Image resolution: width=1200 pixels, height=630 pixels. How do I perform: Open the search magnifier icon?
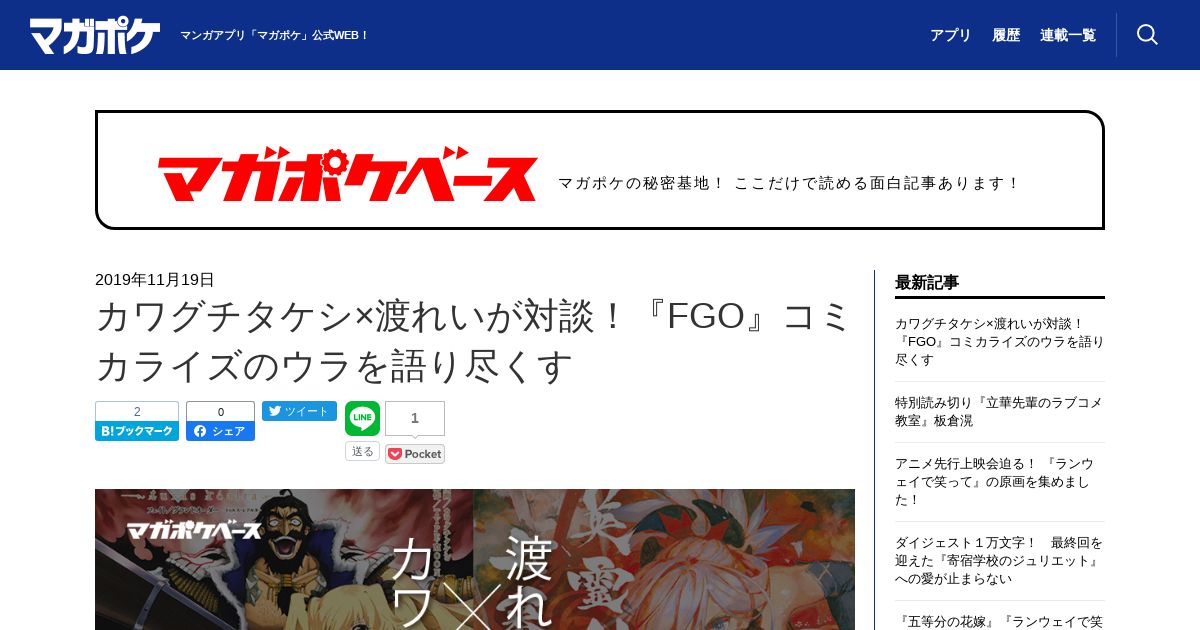click(1147, 35)
